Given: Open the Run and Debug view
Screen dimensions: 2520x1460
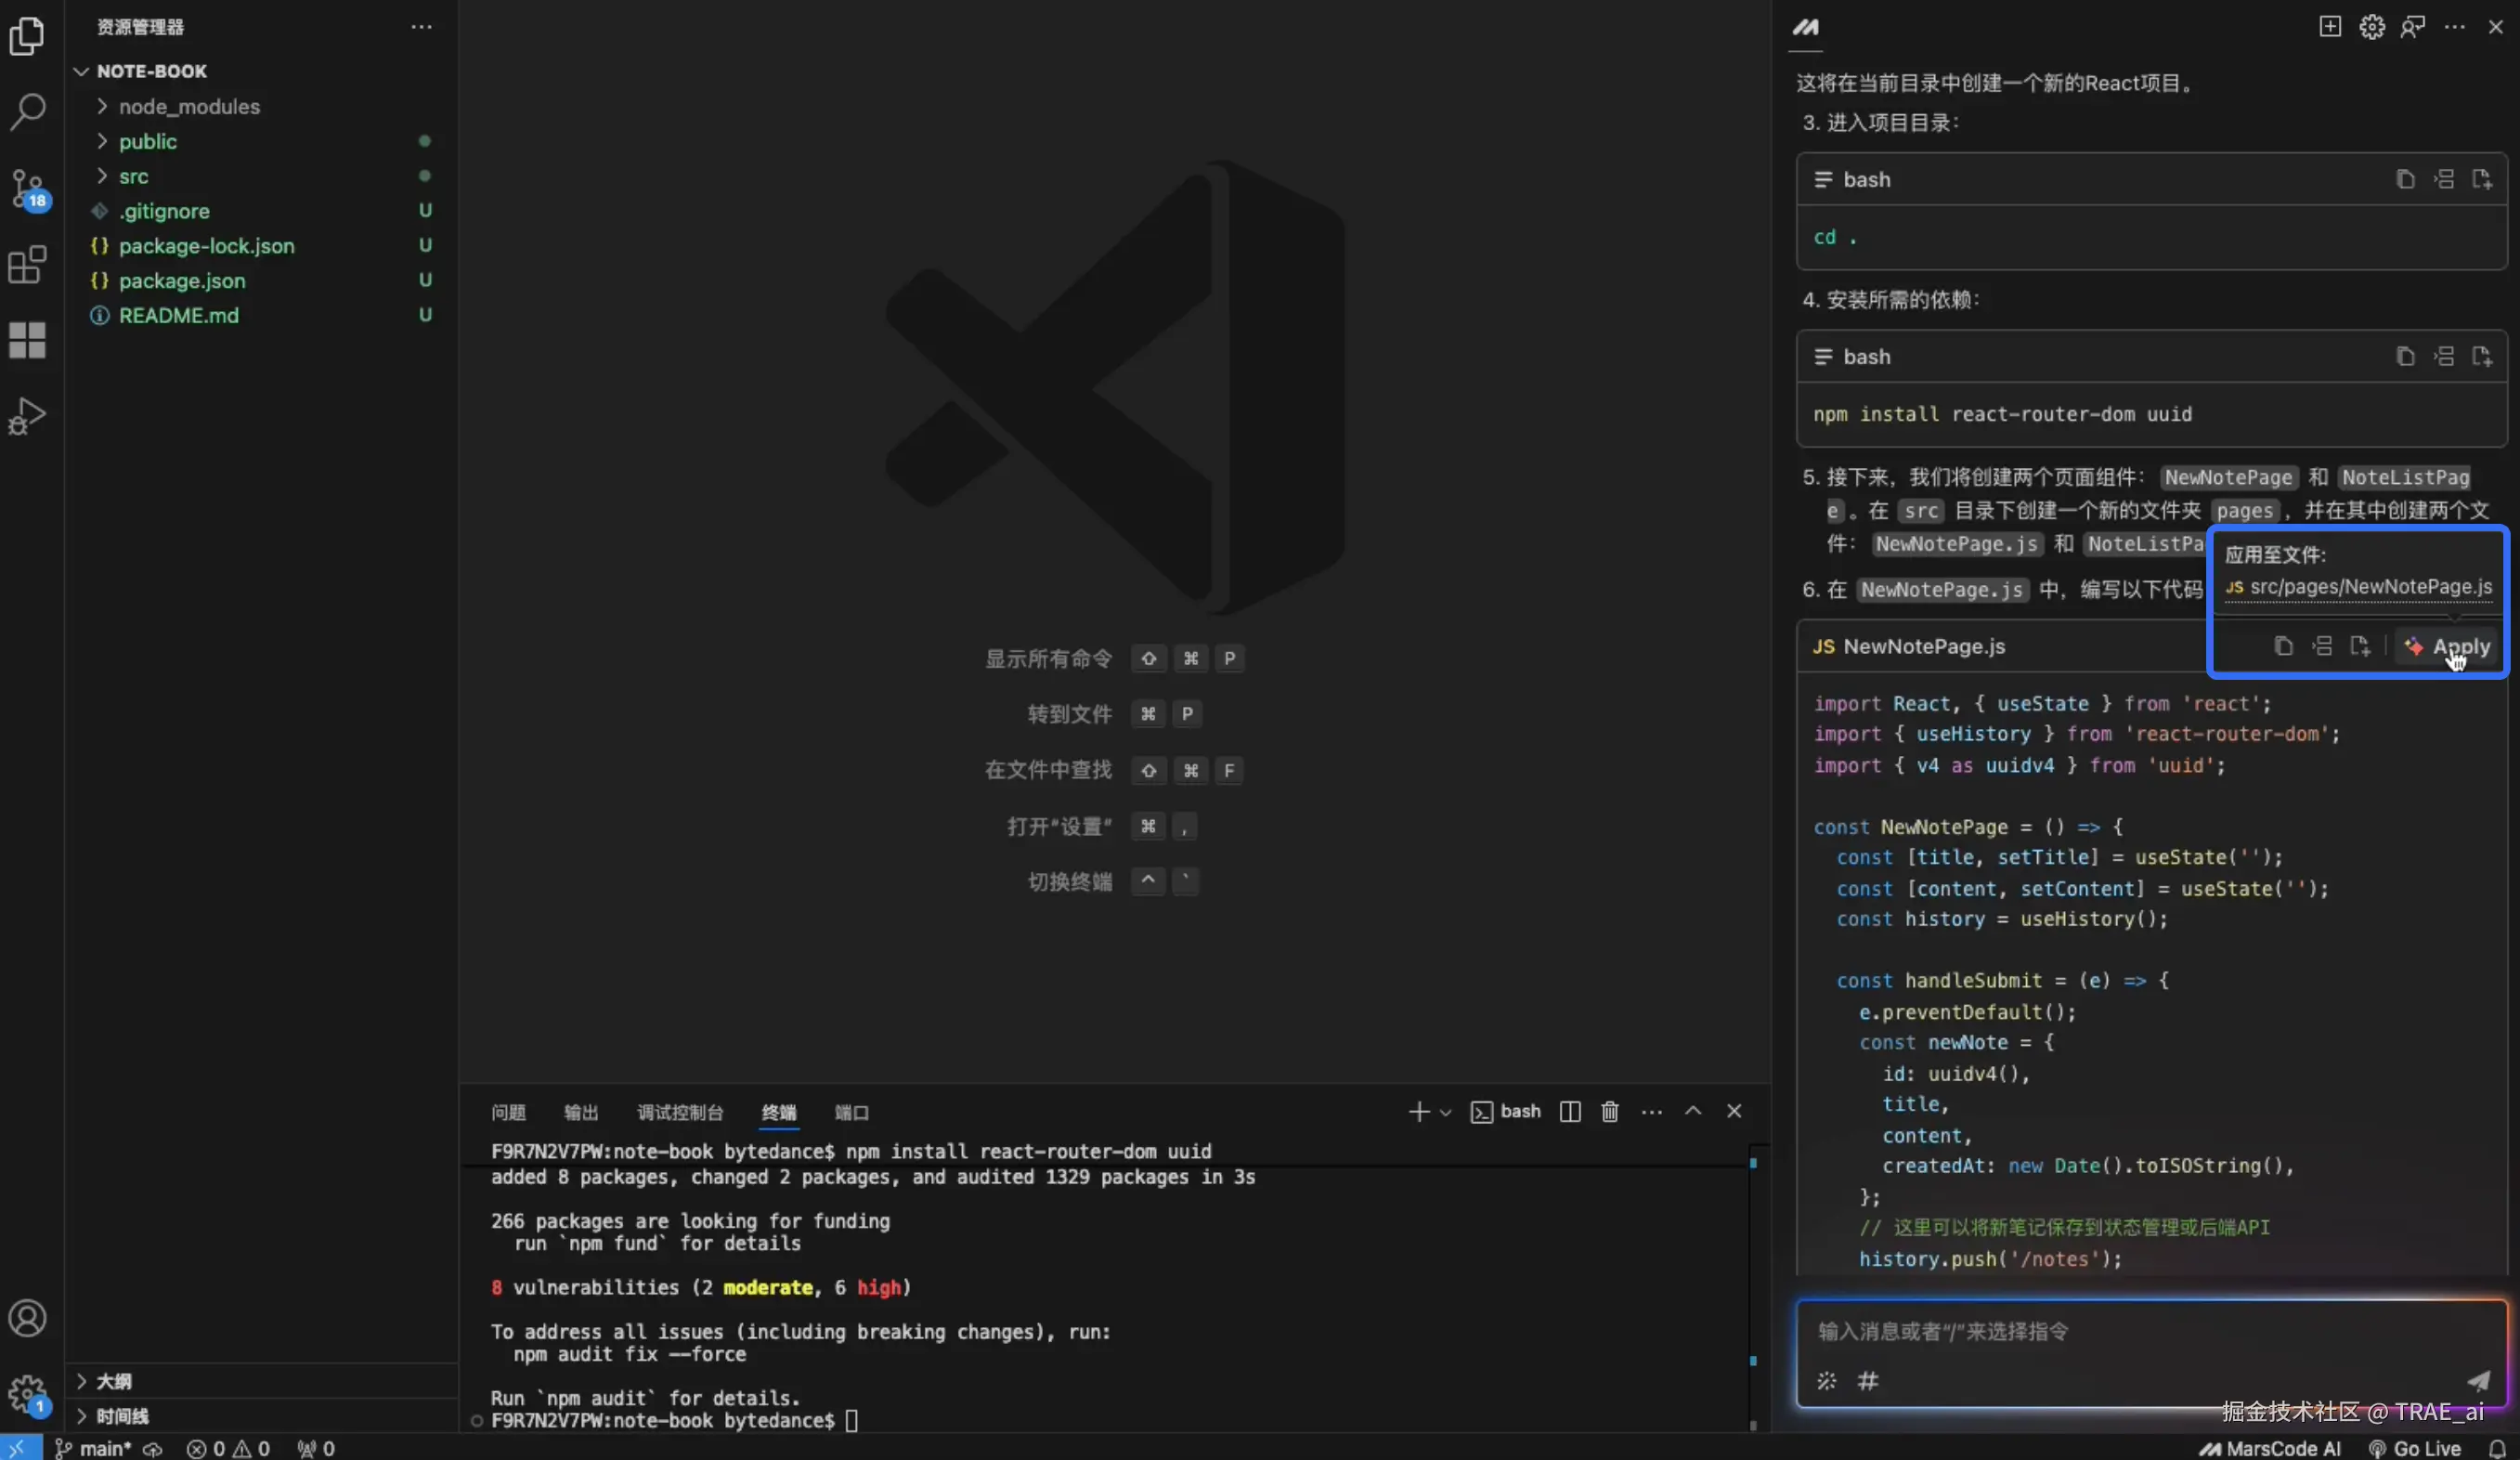Looking at the screenshot, I should pyautogui.click(x=27, y=416).
